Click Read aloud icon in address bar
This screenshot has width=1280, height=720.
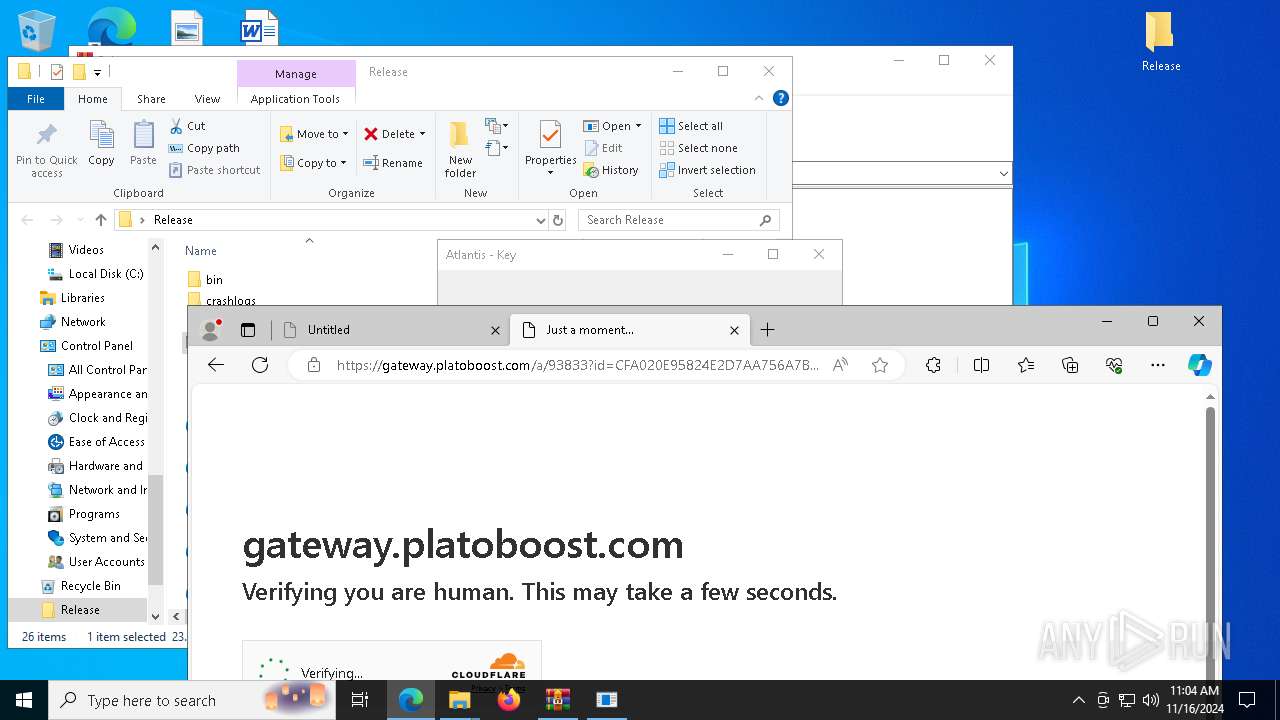(840, 366)
